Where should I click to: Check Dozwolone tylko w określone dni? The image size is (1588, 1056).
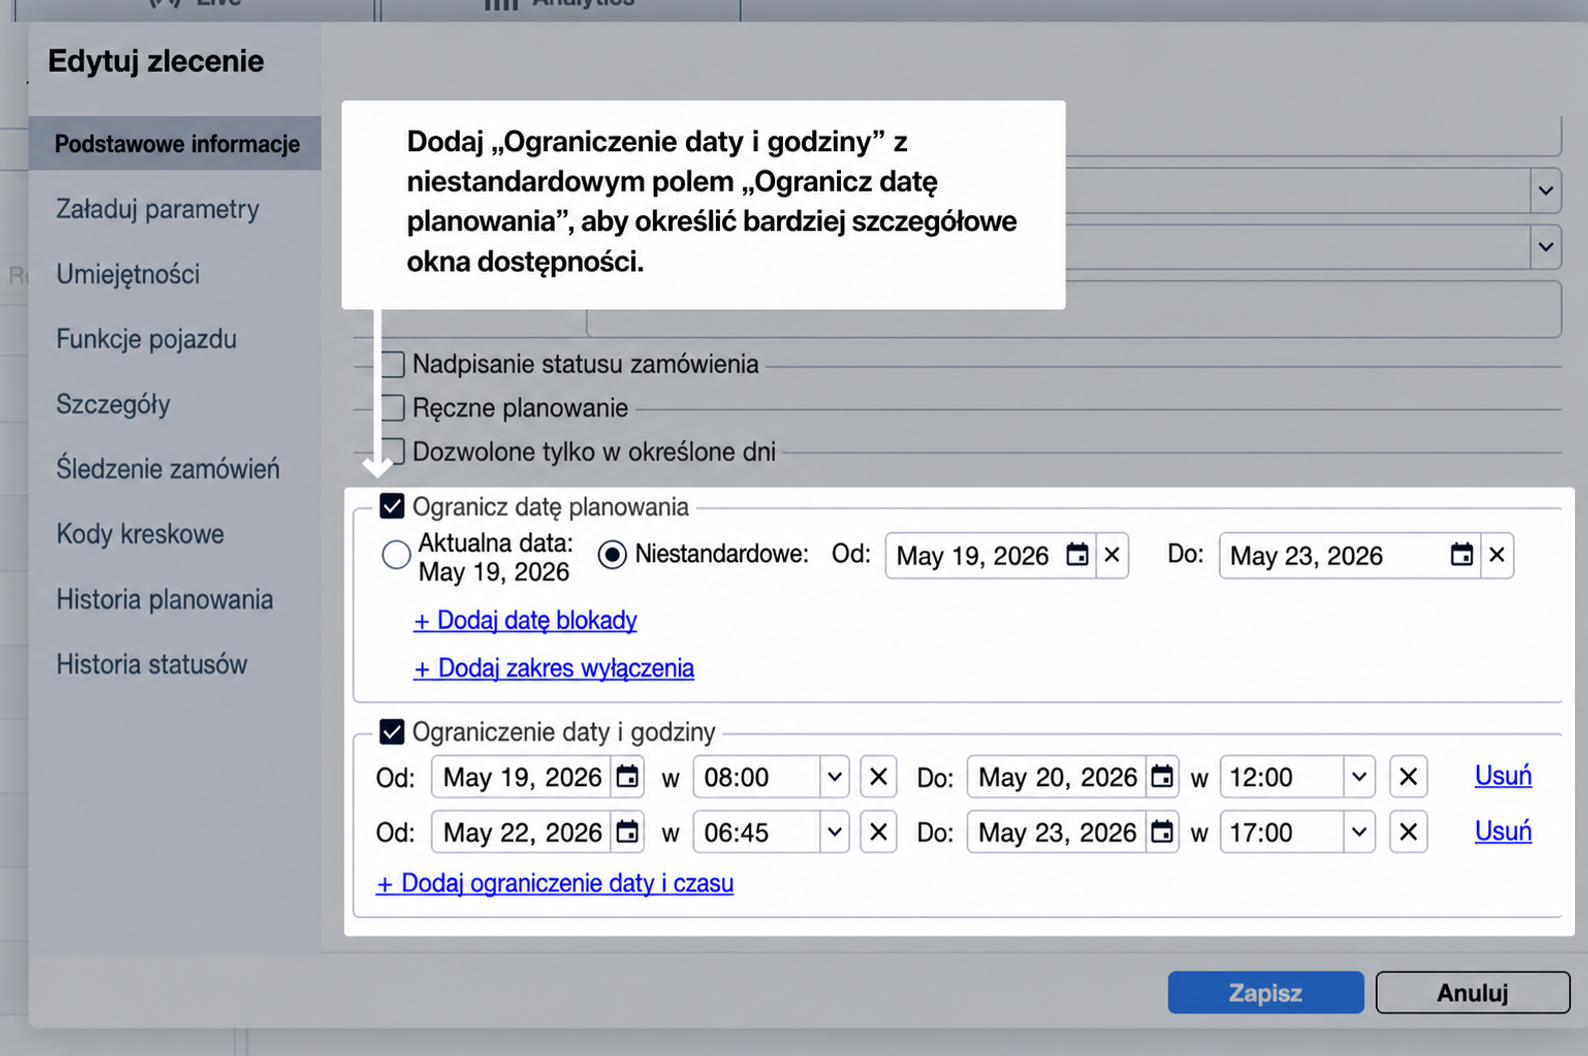point(392,452)
